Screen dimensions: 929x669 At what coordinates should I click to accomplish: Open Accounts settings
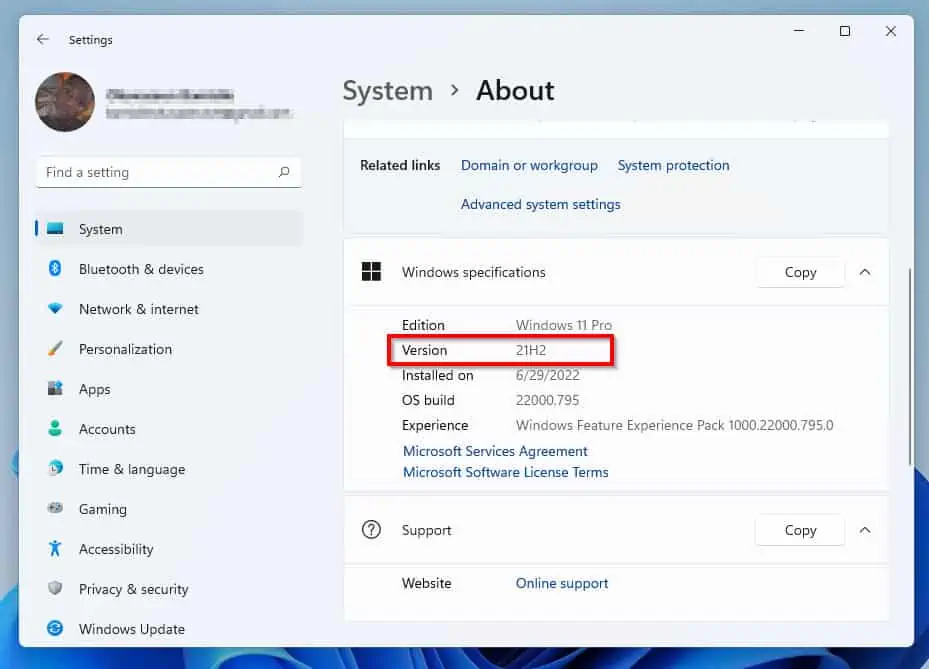pos(169,429)
